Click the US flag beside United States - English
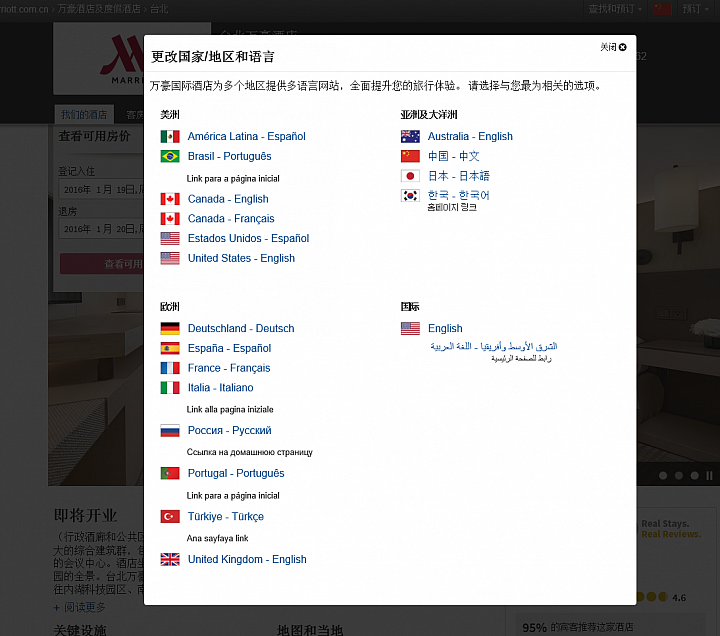720x636 pixels. coord(170,258)
